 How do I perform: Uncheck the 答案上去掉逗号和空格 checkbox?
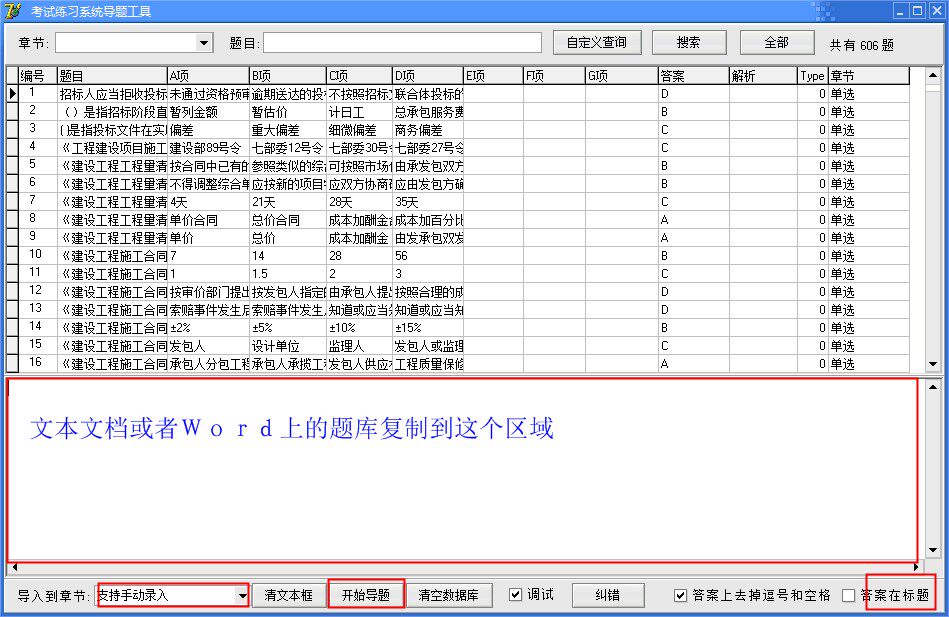click(x=683, y=595)
